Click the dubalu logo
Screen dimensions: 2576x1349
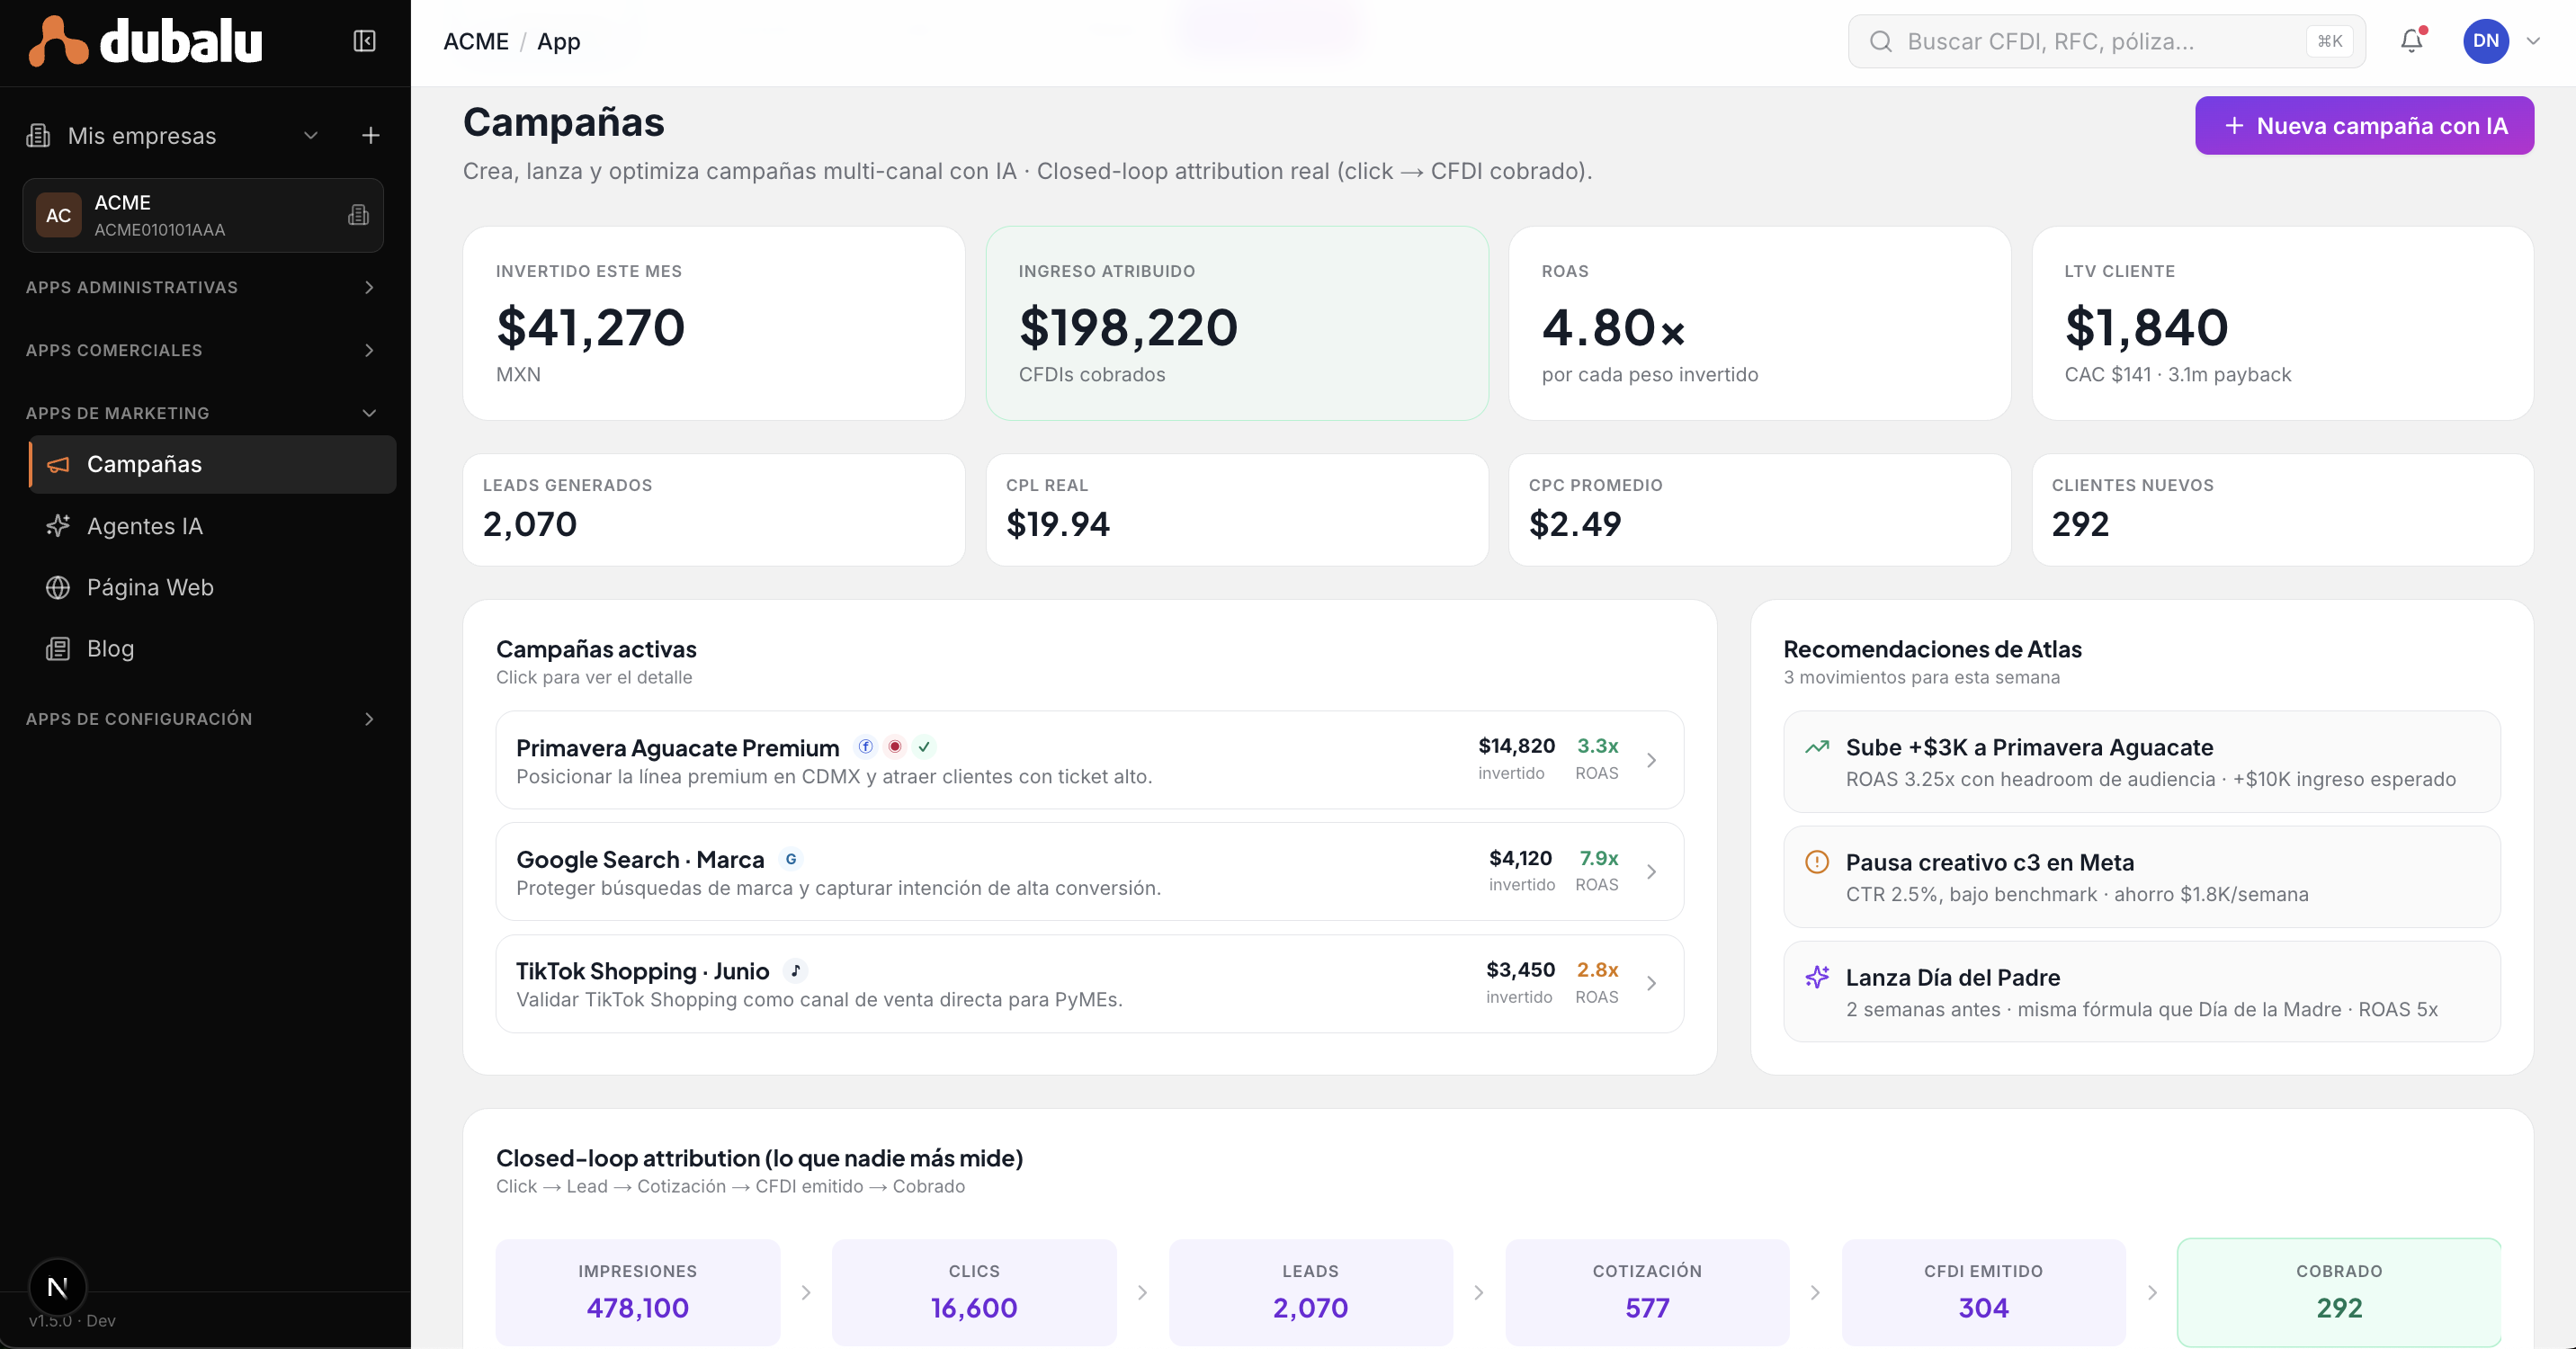coord(146,41)
